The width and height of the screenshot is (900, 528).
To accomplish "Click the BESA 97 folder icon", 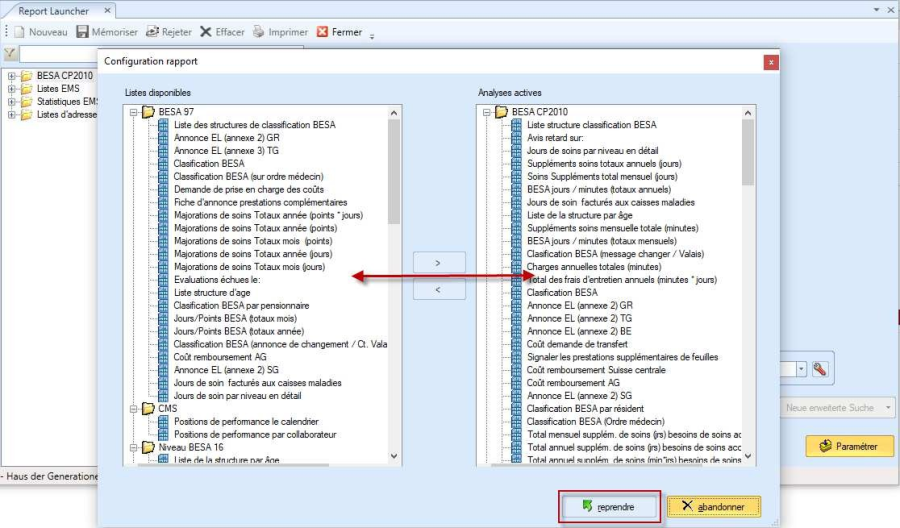I will pyautogui.click(x=149, y=111).
